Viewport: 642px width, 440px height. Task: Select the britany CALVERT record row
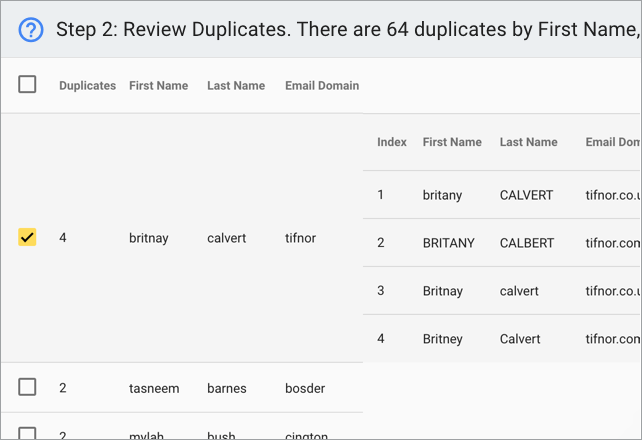[x=502, y=195]
